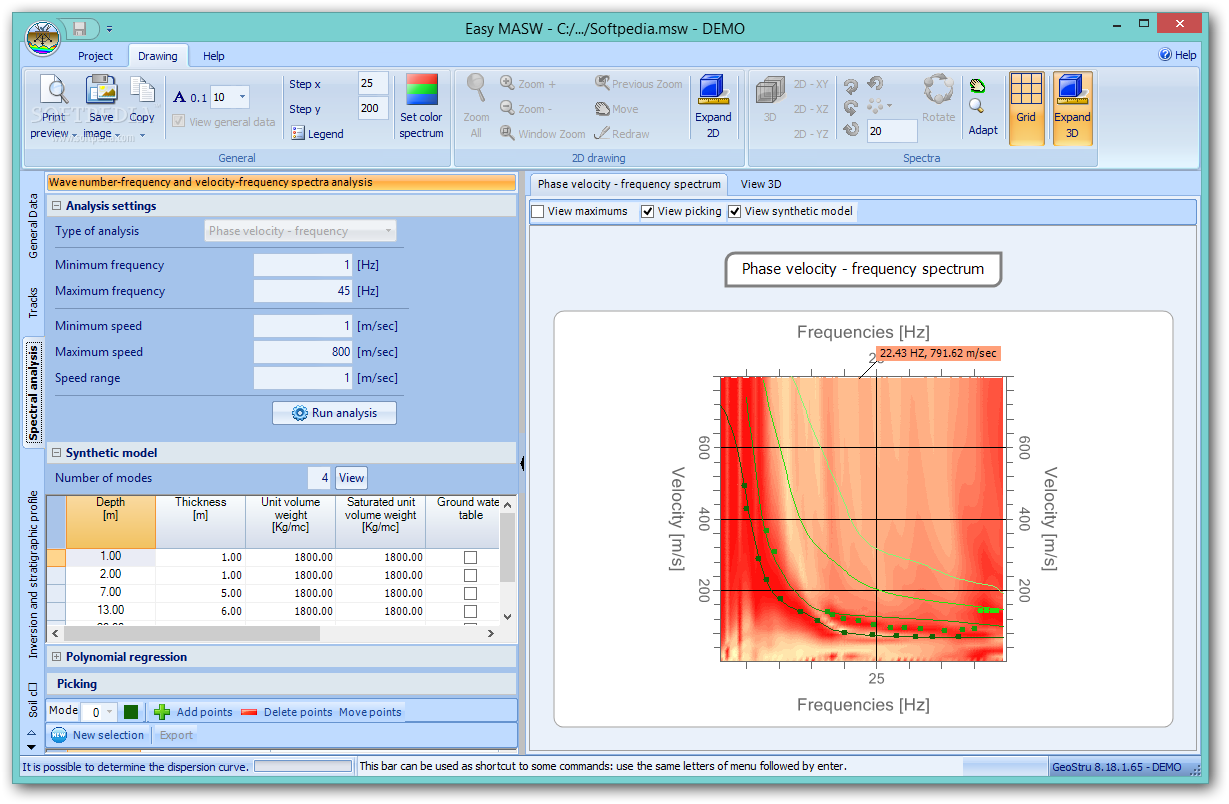Click the Step x input field
This screenshot has height=804, width=1229.
tap(373, 84)
